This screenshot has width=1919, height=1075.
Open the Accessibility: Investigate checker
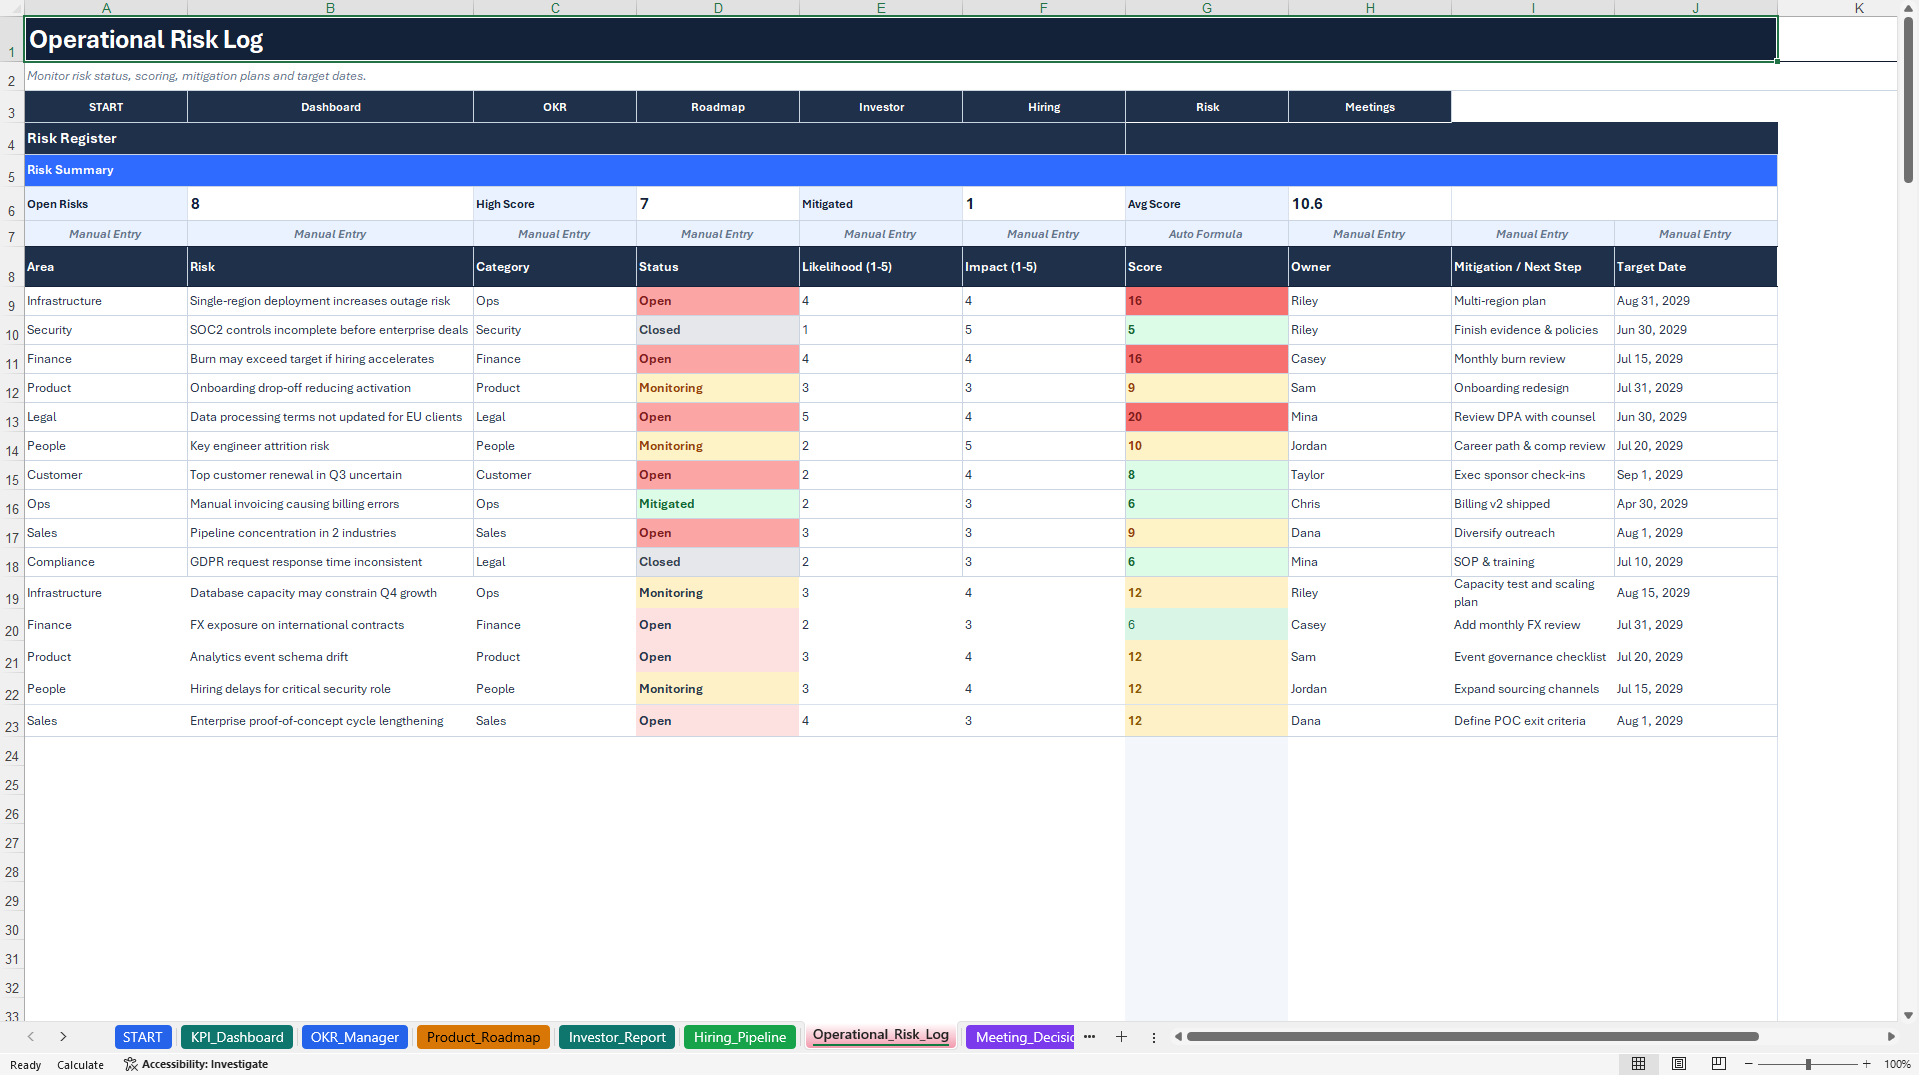click(196, 1064)
